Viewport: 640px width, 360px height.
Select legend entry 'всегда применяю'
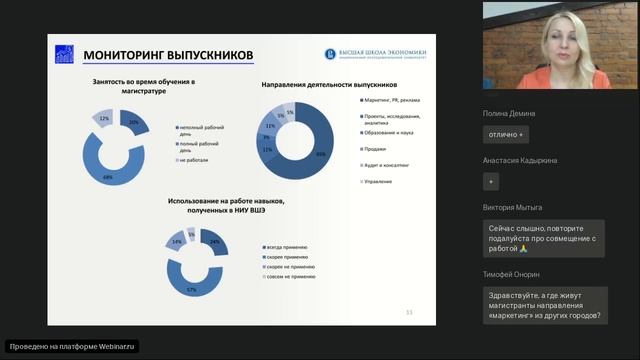[x=285, y=247]
